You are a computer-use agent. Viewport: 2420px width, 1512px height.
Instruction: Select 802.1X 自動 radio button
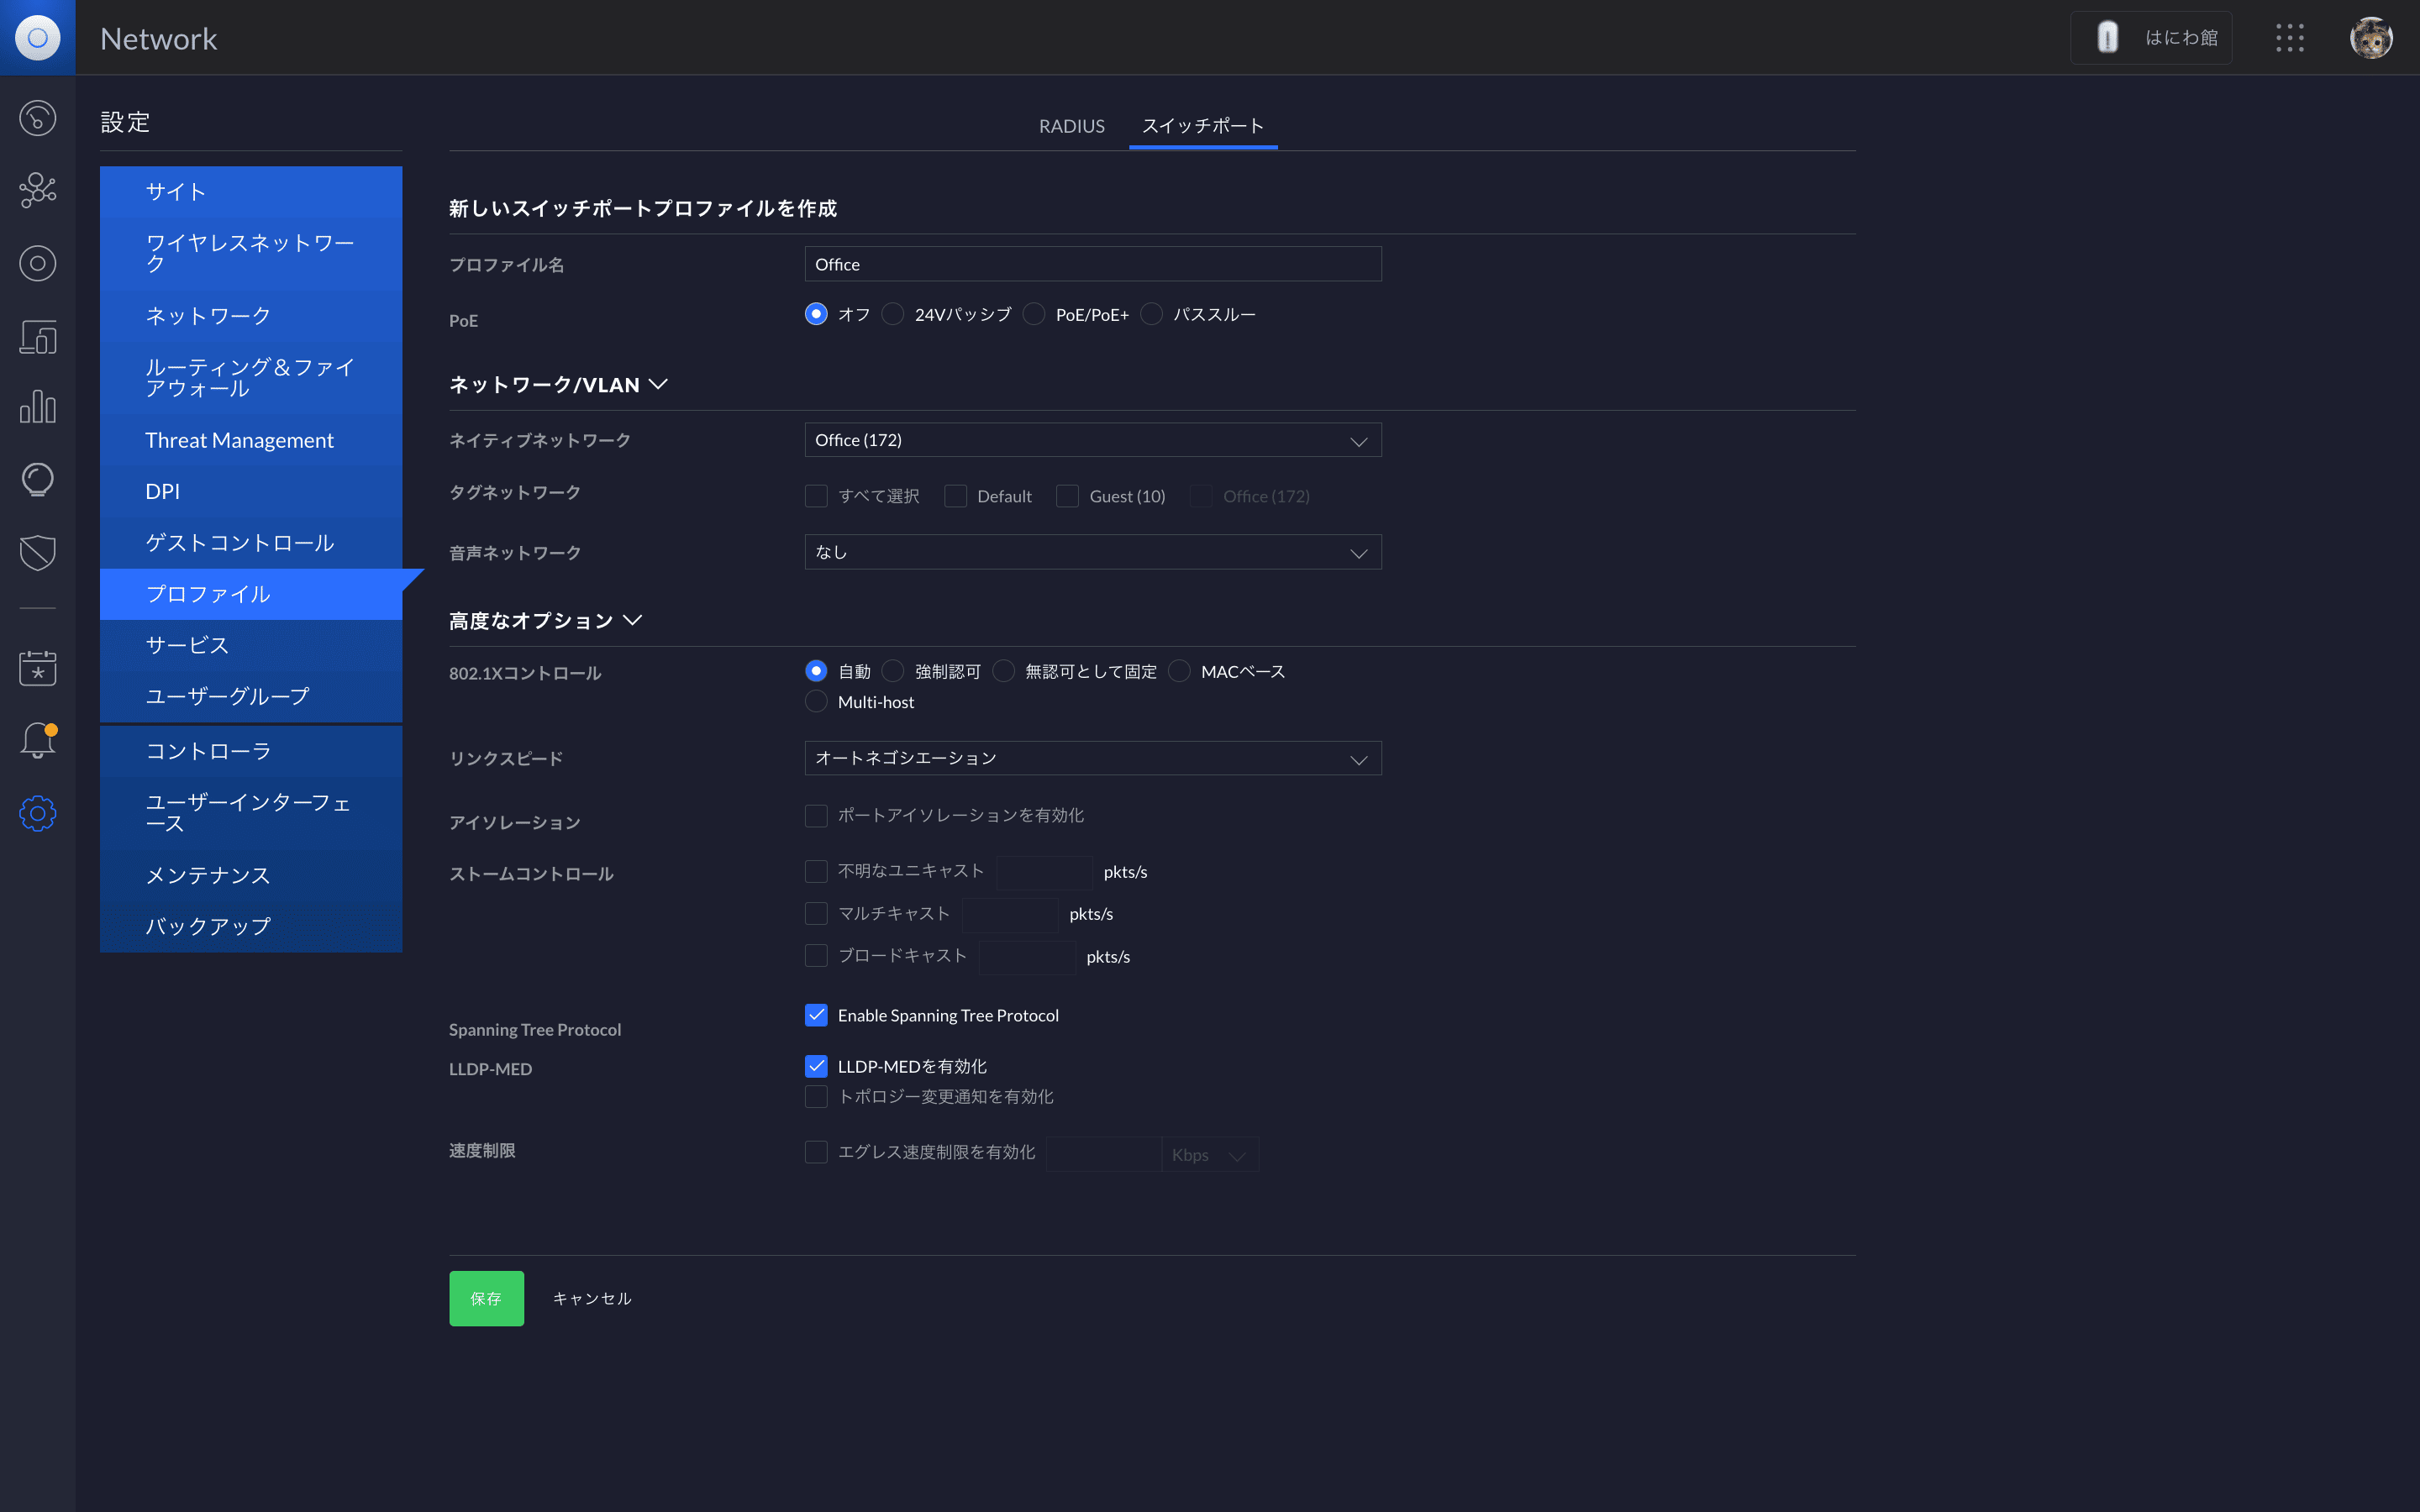[x=816, y=671]
